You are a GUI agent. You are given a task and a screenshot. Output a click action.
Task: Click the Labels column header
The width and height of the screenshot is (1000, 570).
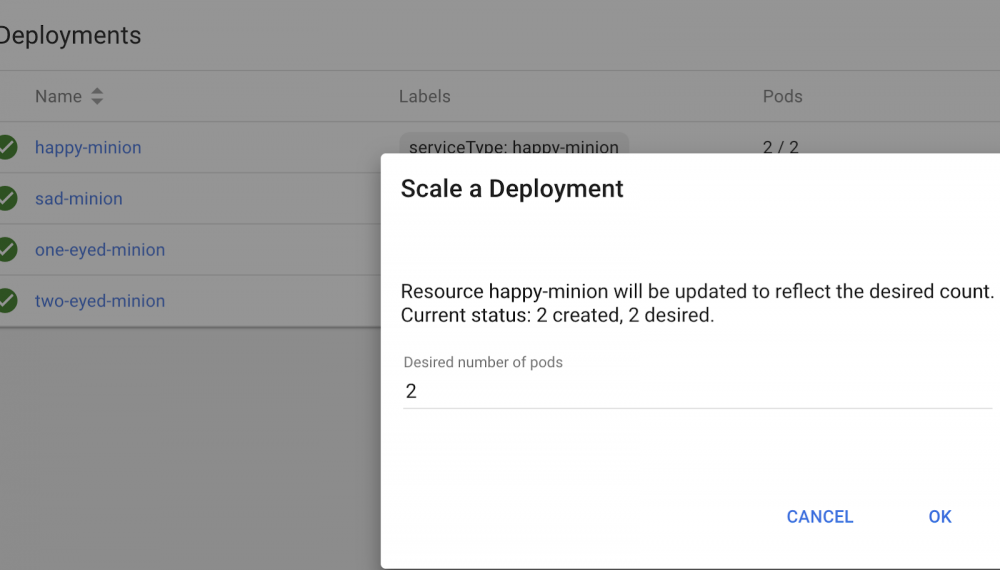[424, 97]
